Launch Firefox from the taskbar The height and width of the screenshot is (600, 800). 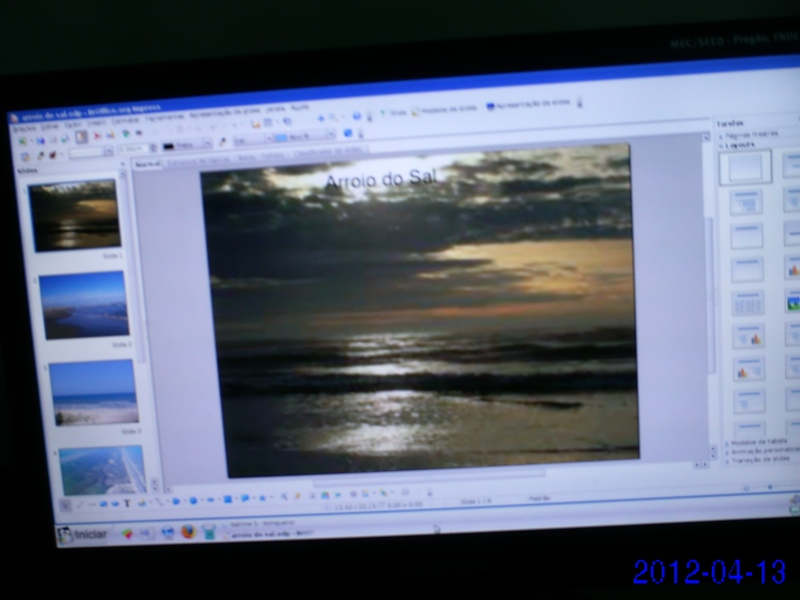(x=188, y=532)
